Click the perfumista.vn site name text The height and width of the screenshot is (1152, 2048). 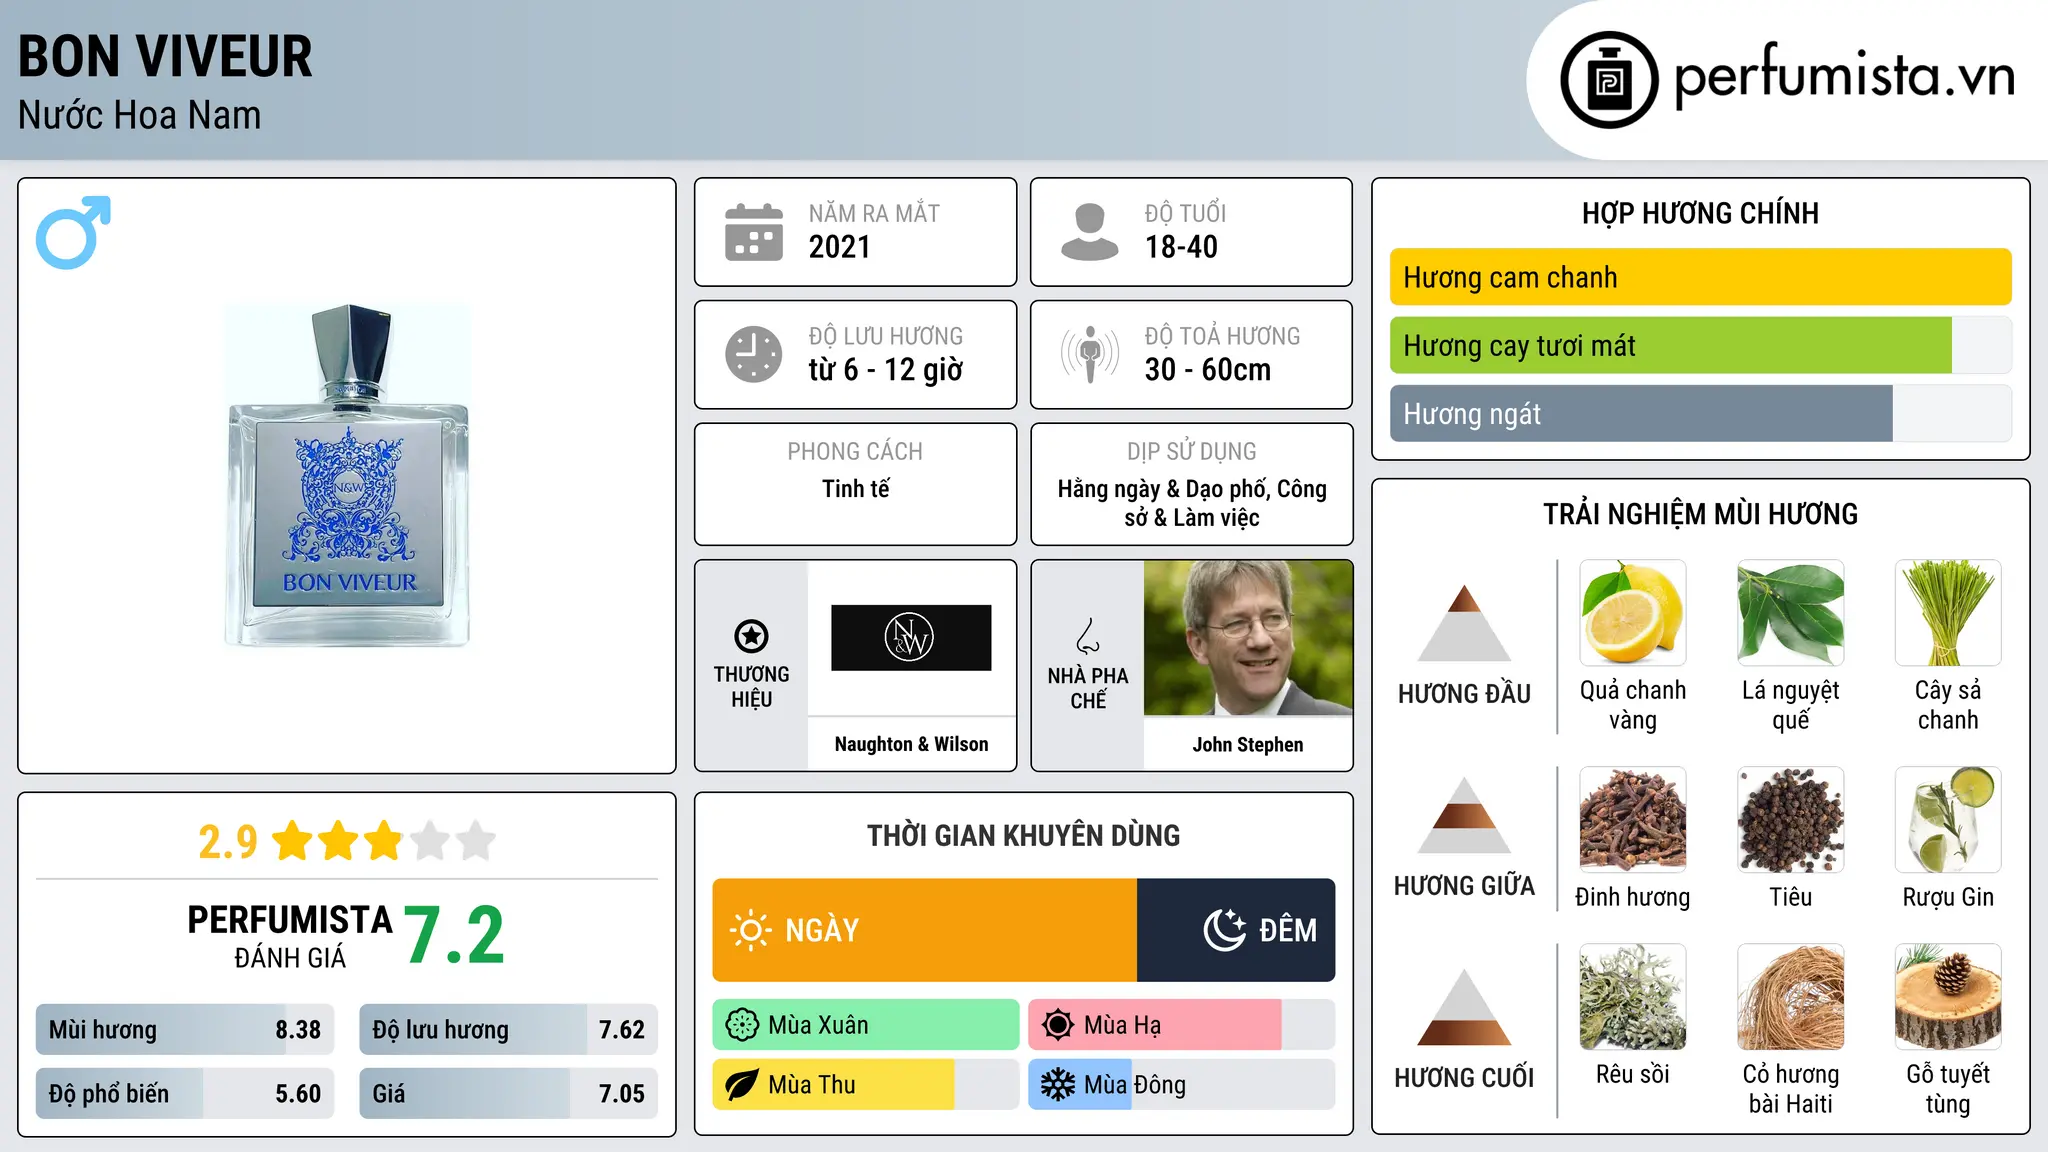[x=1844, y=76]
